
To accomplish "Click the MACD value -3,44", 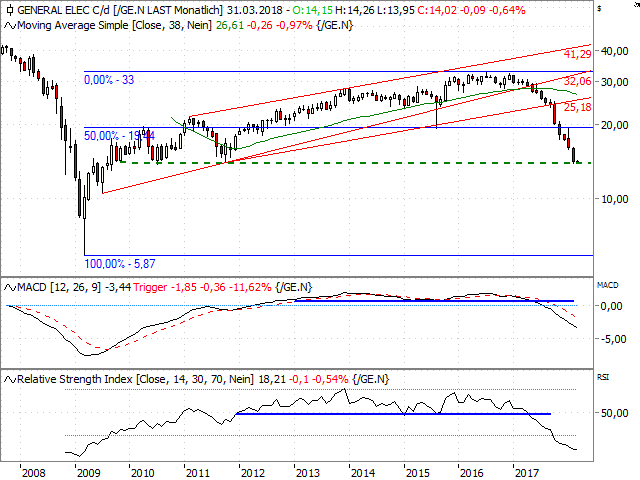I will (x=118, y=288).
